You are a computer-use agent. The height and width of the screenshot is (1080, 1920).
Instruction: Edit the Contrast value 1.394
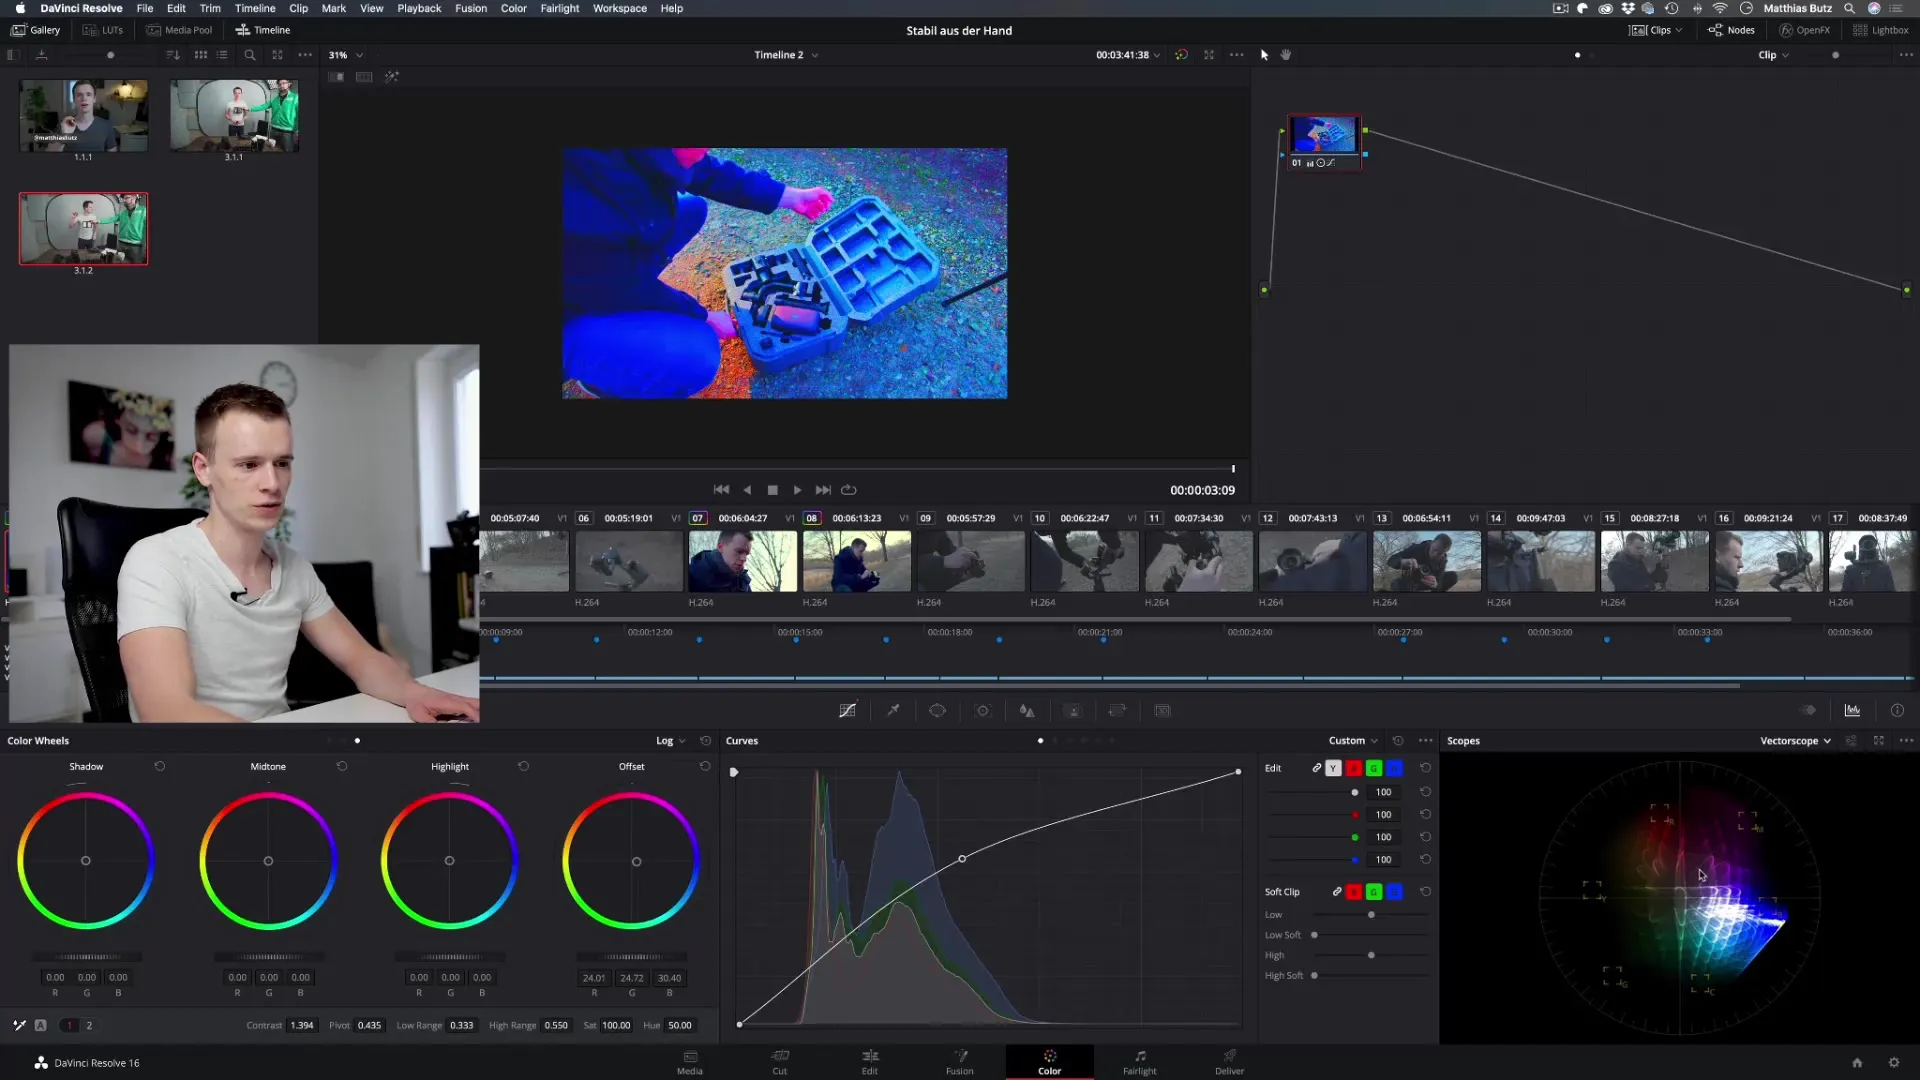[x=301, y=1025]
